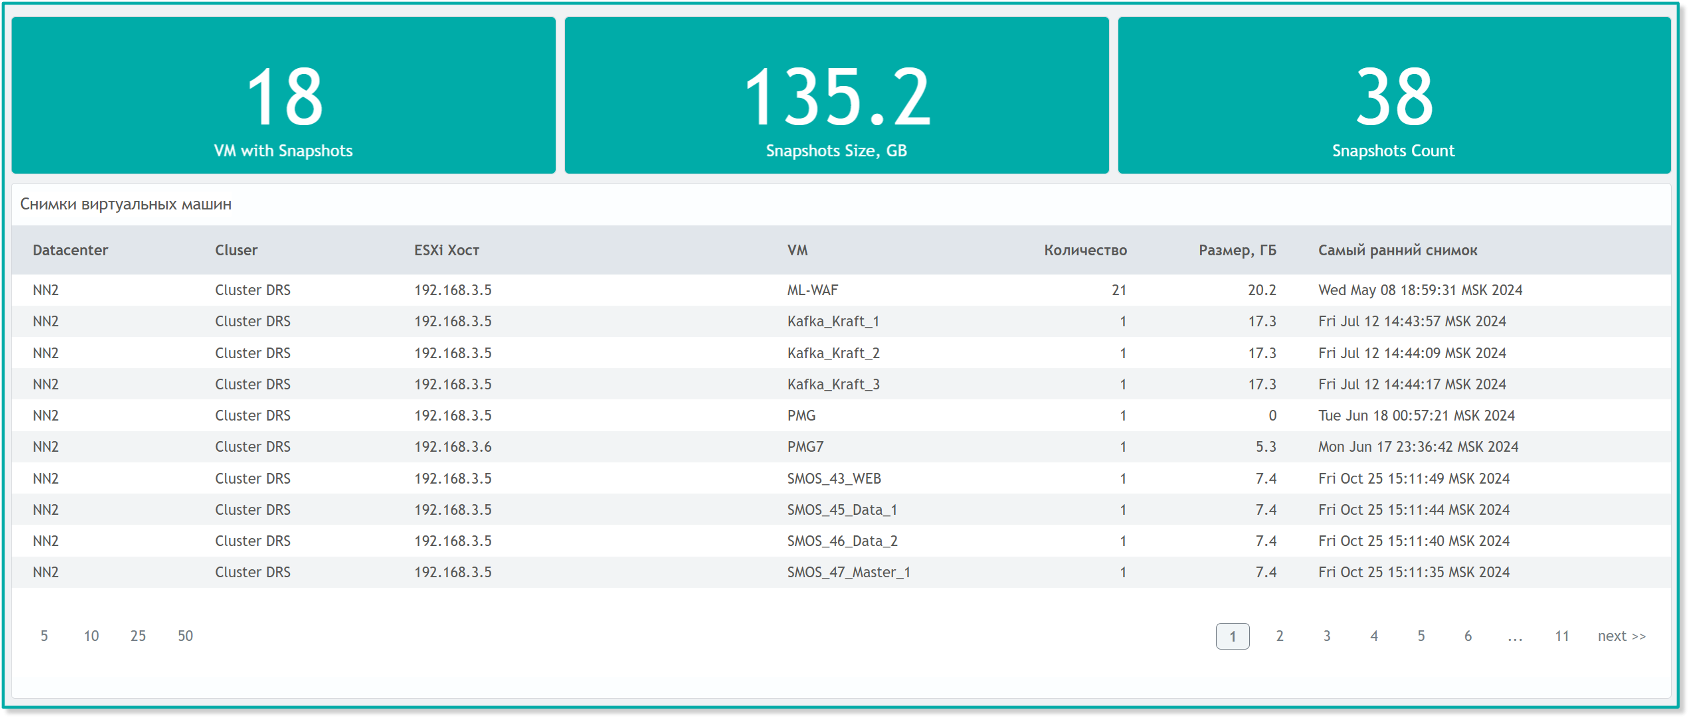Screen dimensions: 1690x720
Task: Open the Snapshots Size, GB panel
Action: [836, 96]
